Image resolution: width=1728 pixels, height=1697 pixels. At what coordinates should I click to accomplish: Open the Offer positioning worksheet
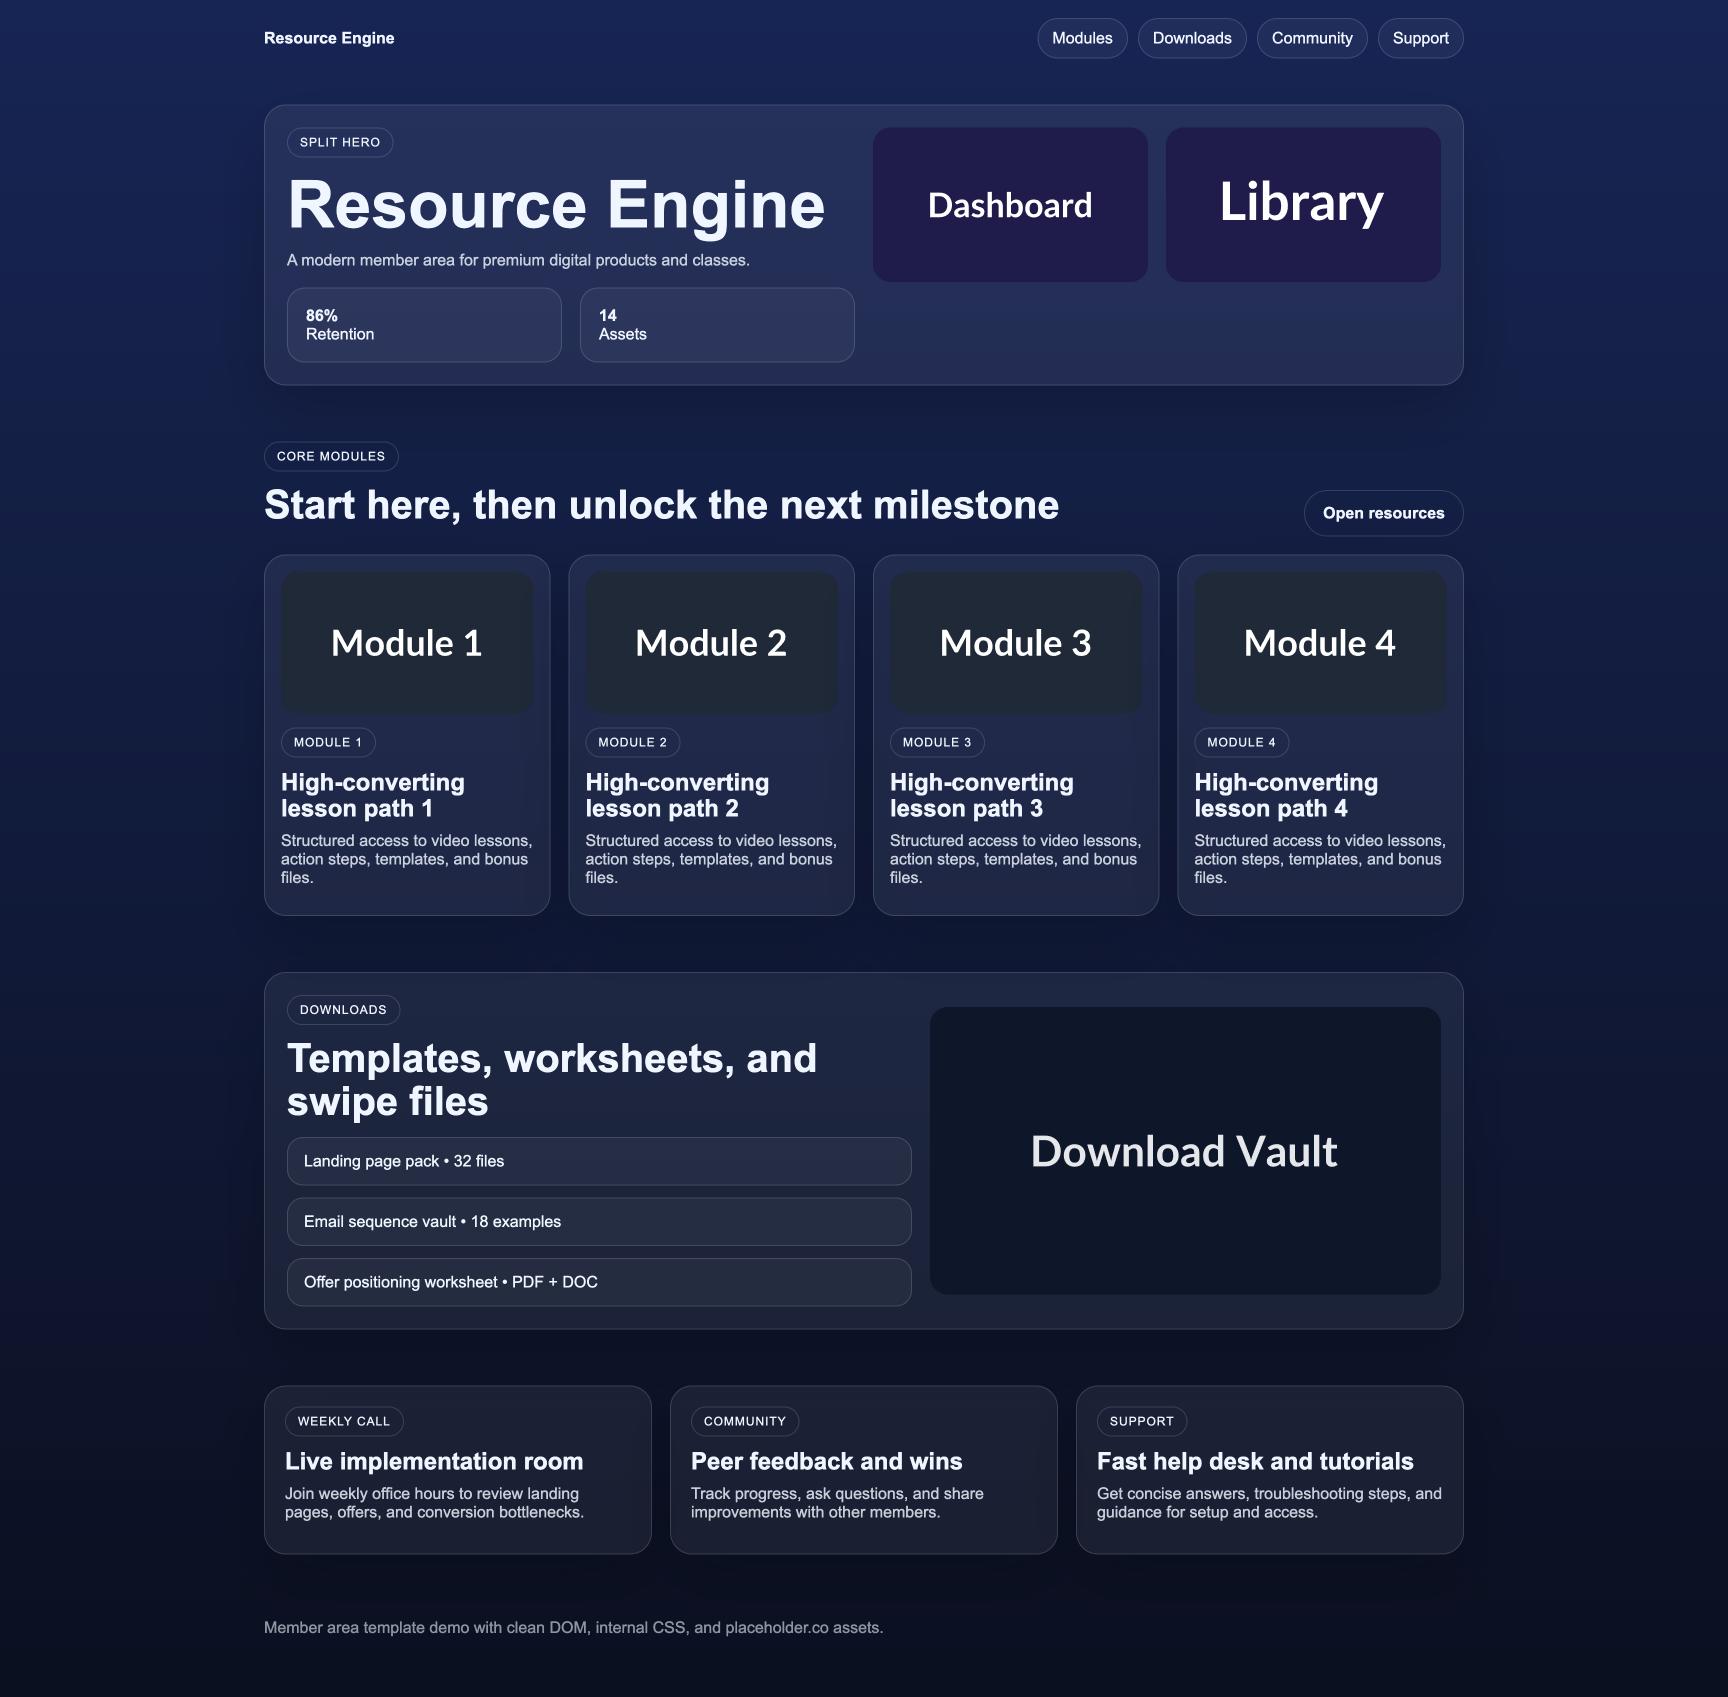point(598,1281)
